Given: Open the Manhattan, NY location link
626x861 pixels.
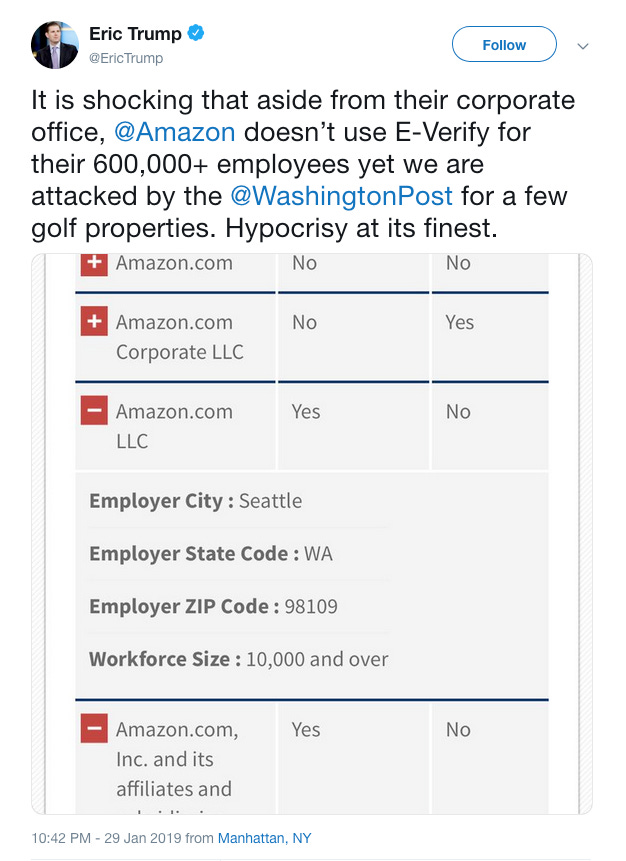Looking at the screenshot, I should click(265, 838).
